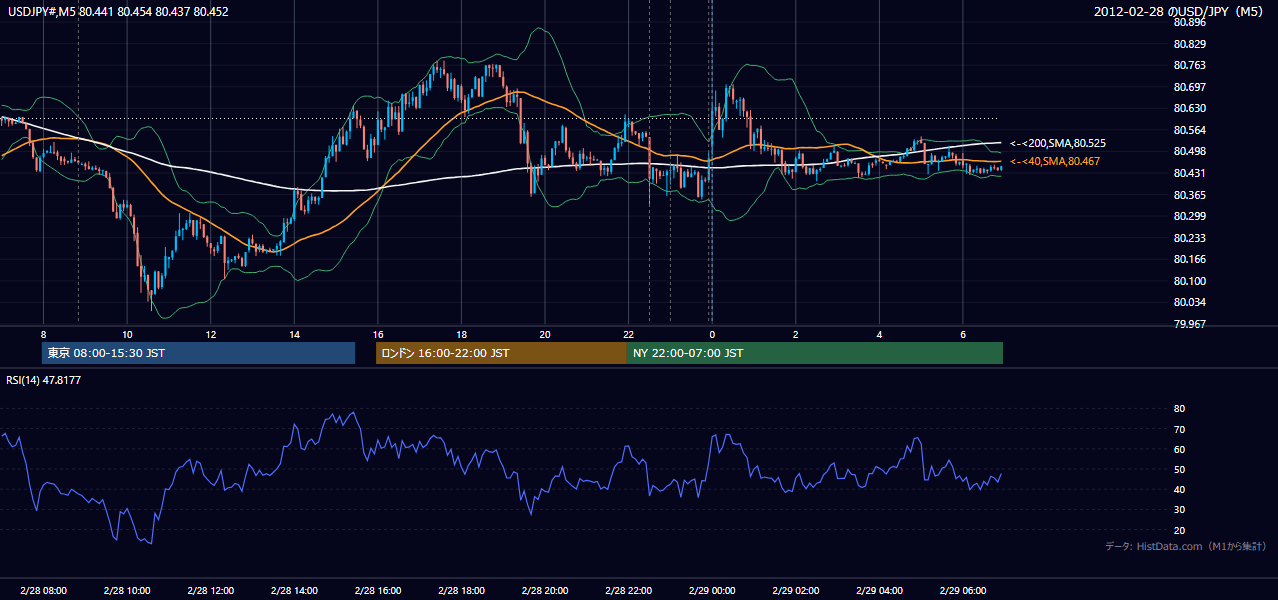The image size is (1278, 600).
Task: Click price axis value 80.763
Action: click(x=1190, y=66)
